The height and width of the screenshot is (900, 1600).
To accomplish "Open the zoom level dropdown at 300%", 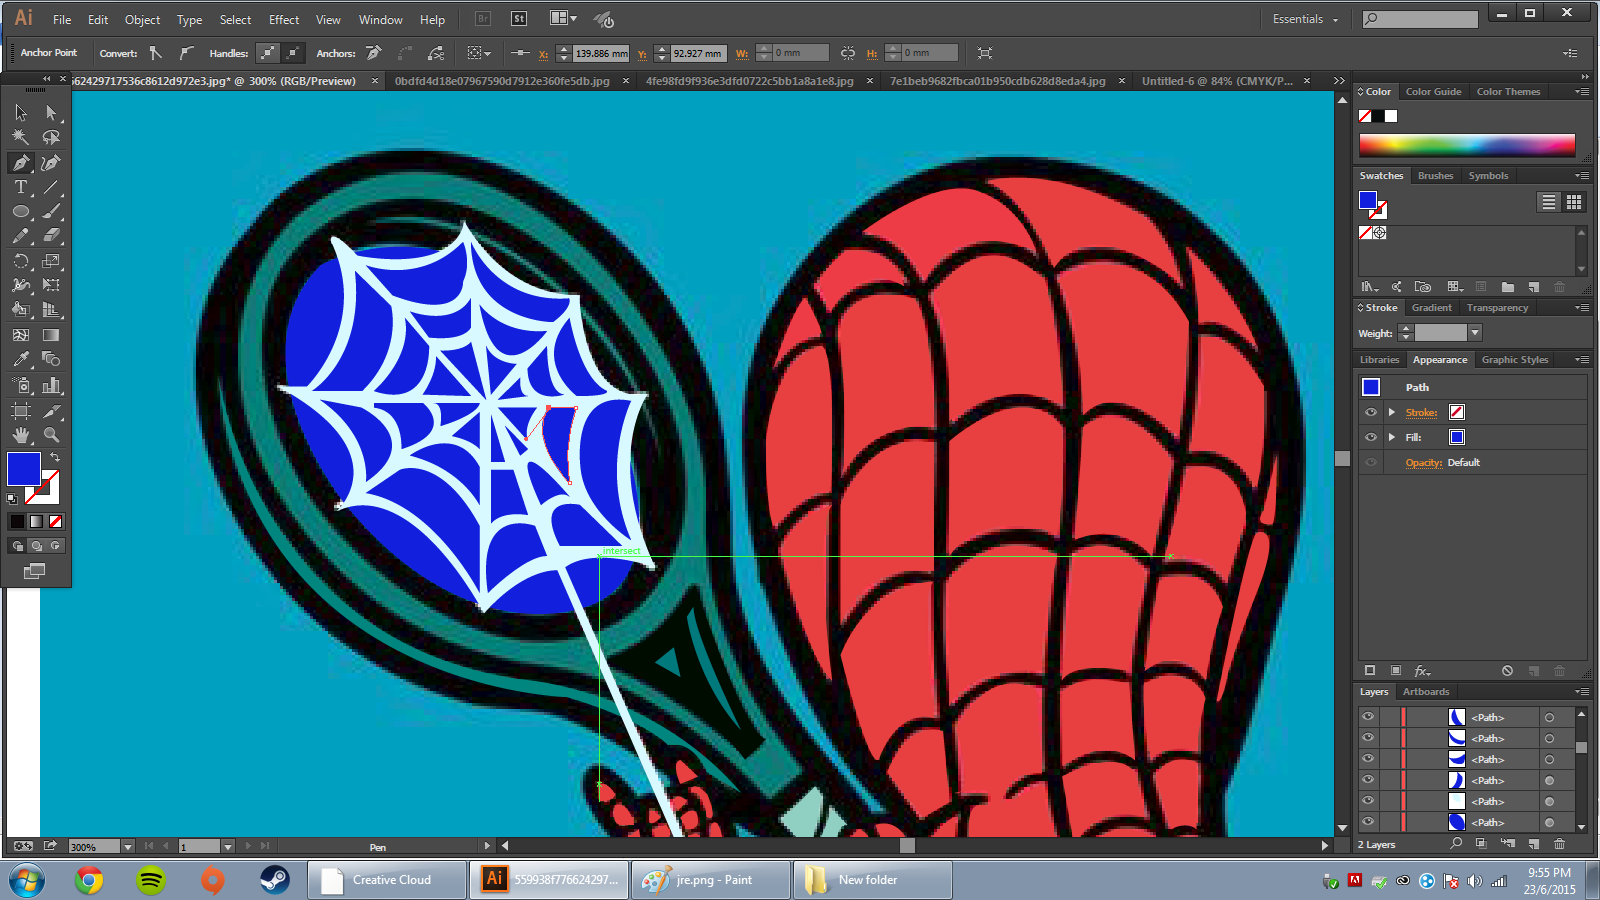I will click(x=127, y=847).
